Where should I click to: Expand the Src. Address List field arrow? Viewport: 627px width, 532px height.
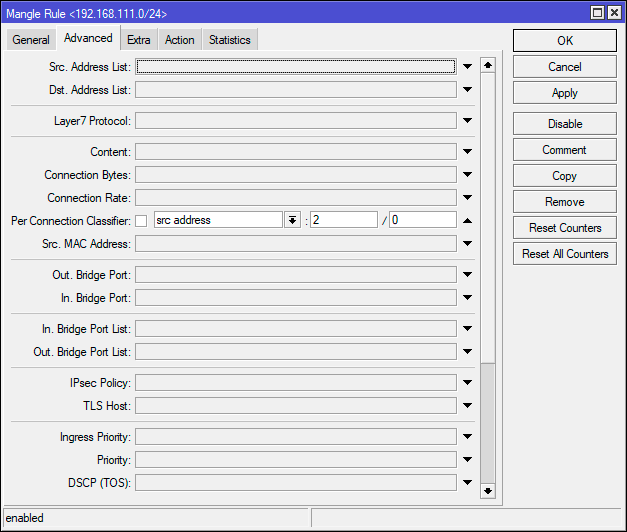(467, 67)
